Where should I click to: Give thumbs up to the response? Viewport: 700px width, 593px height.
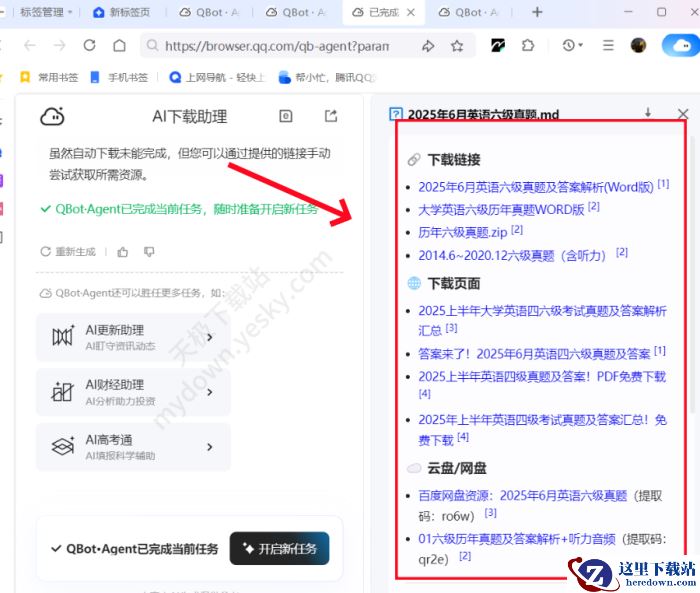click(x=123, y=252)
